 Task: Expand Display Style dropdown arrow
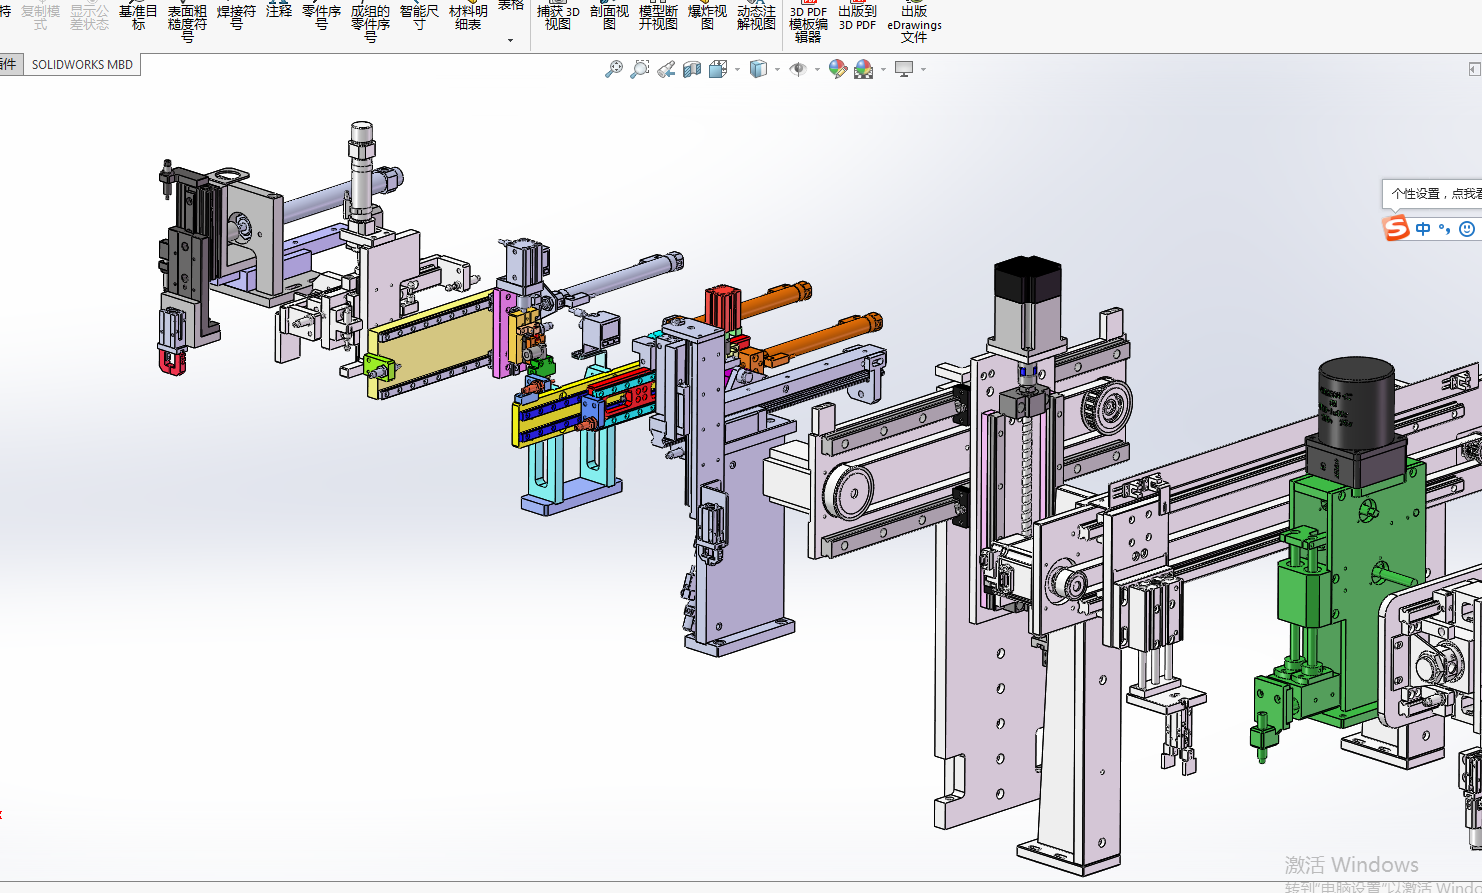pos(777,70)
